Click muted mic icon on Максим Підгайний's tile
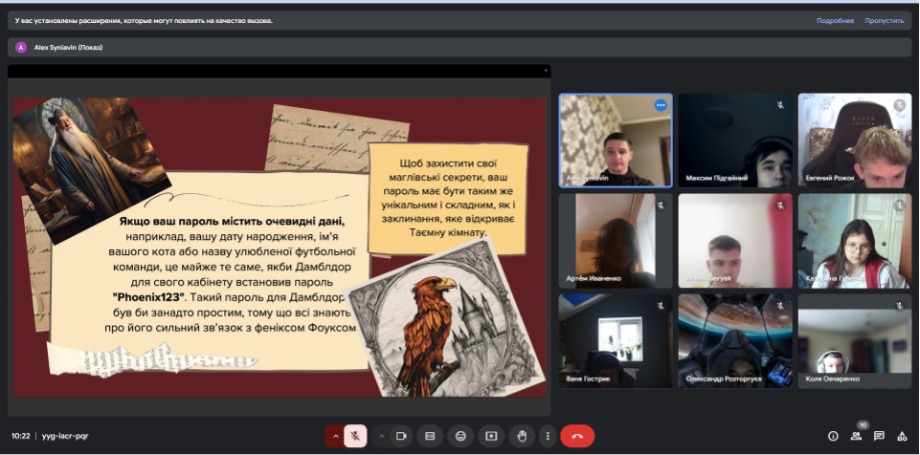Viewport: 920px width, 455px height. click(x=780, y=105)
